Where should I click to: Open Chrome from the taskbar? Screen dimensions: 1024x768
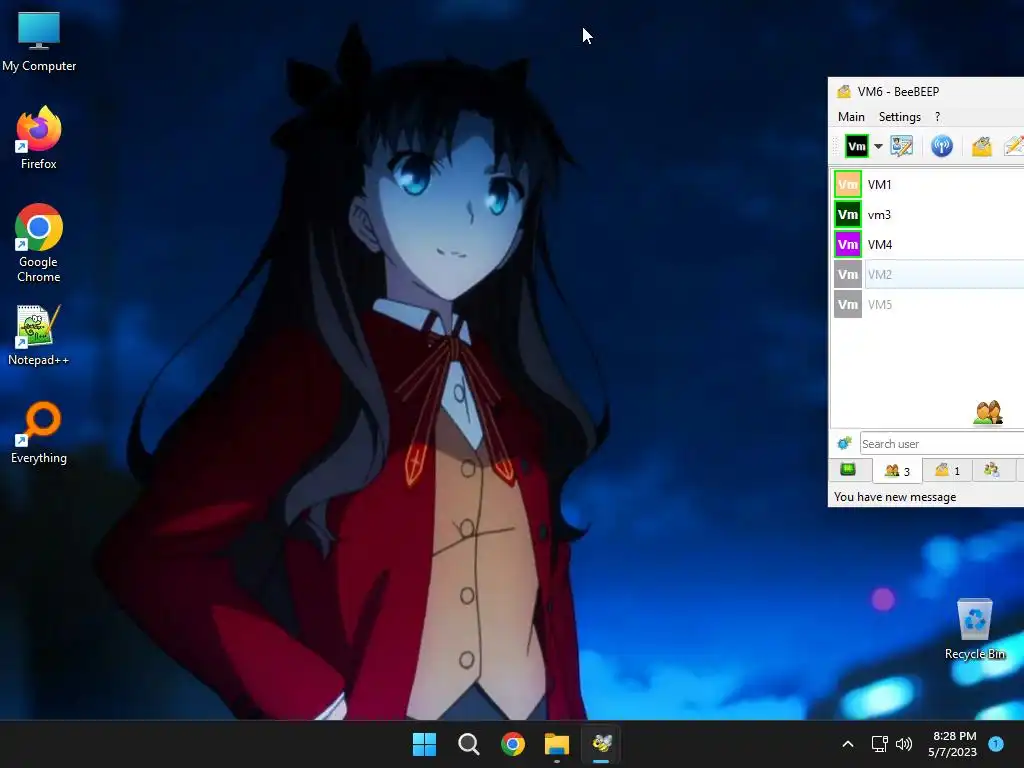click(x=513, y=744)
